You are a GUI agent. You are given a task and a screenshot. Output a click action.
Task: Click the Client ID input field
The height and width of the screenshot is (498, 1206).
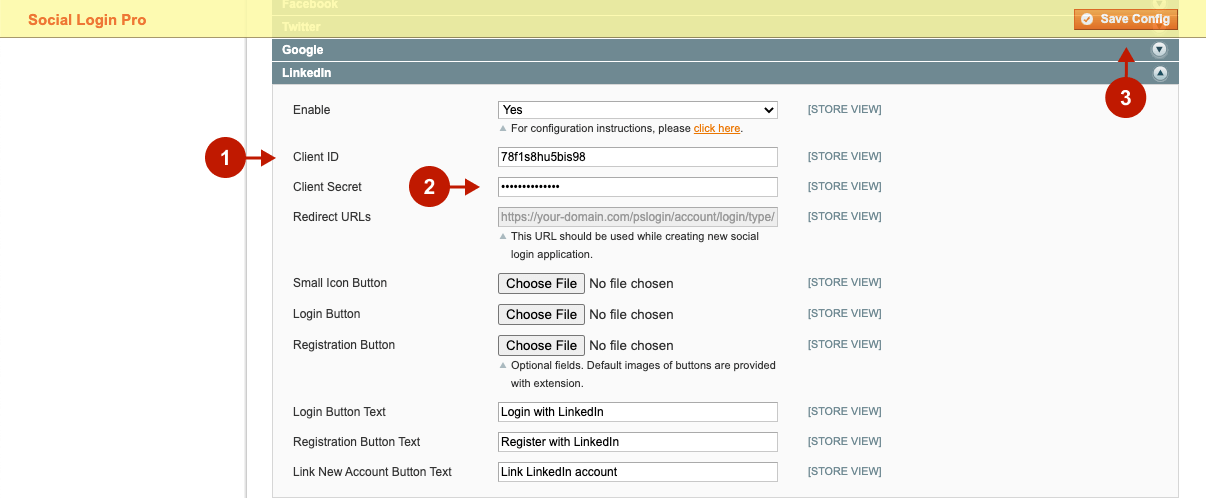pos(637,157)
